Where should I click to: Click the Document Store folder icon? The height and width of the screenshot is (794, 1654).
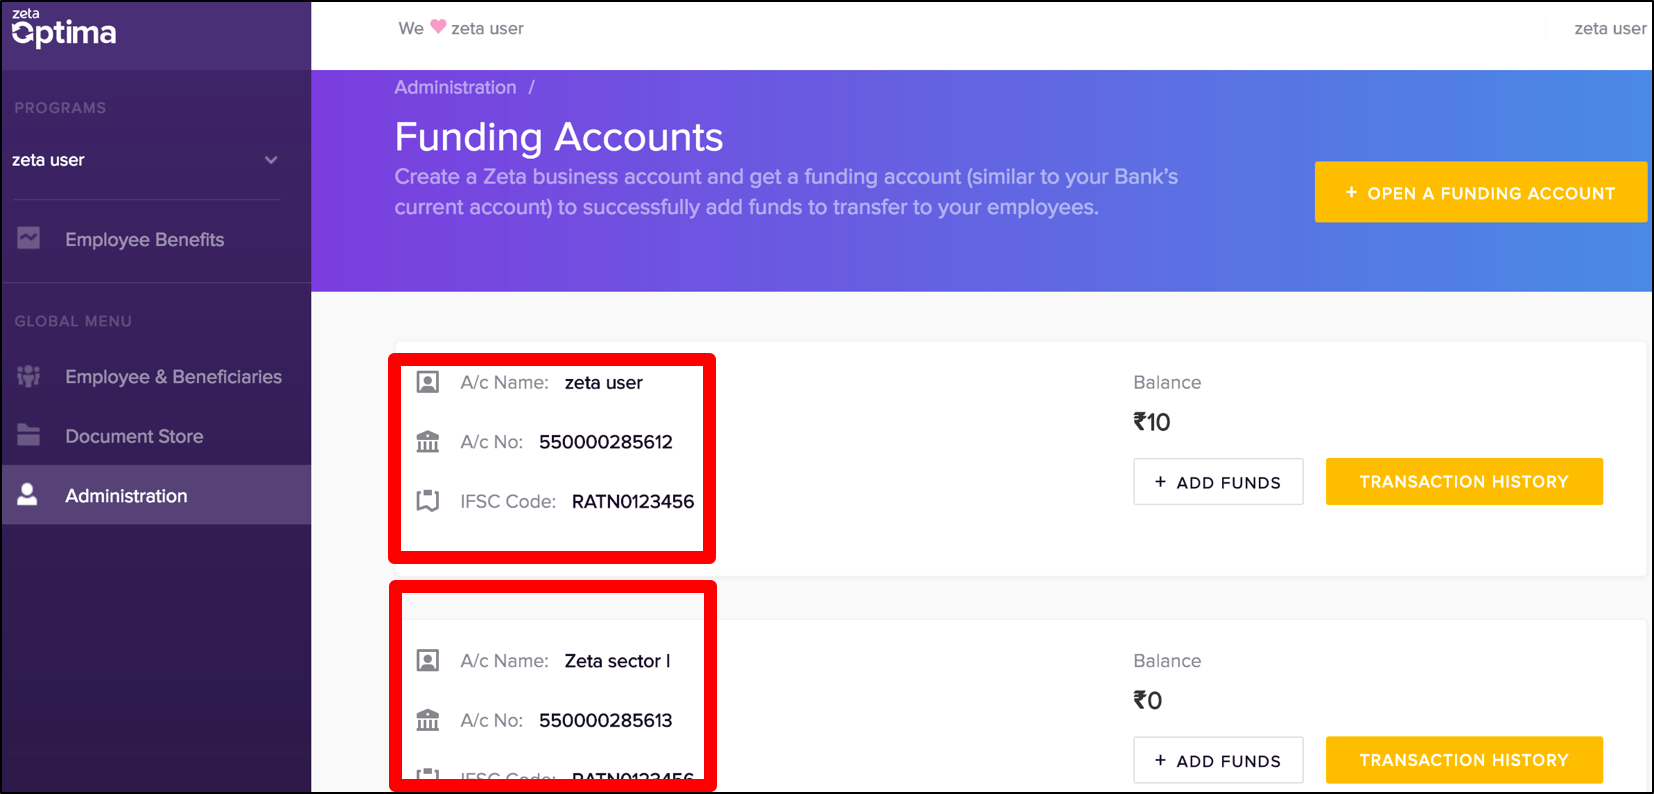(x=29, y=435)
